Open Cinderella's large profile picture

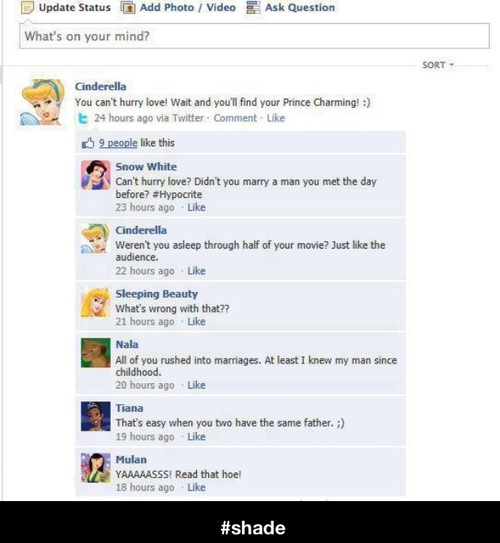click(x=41, y=103)
